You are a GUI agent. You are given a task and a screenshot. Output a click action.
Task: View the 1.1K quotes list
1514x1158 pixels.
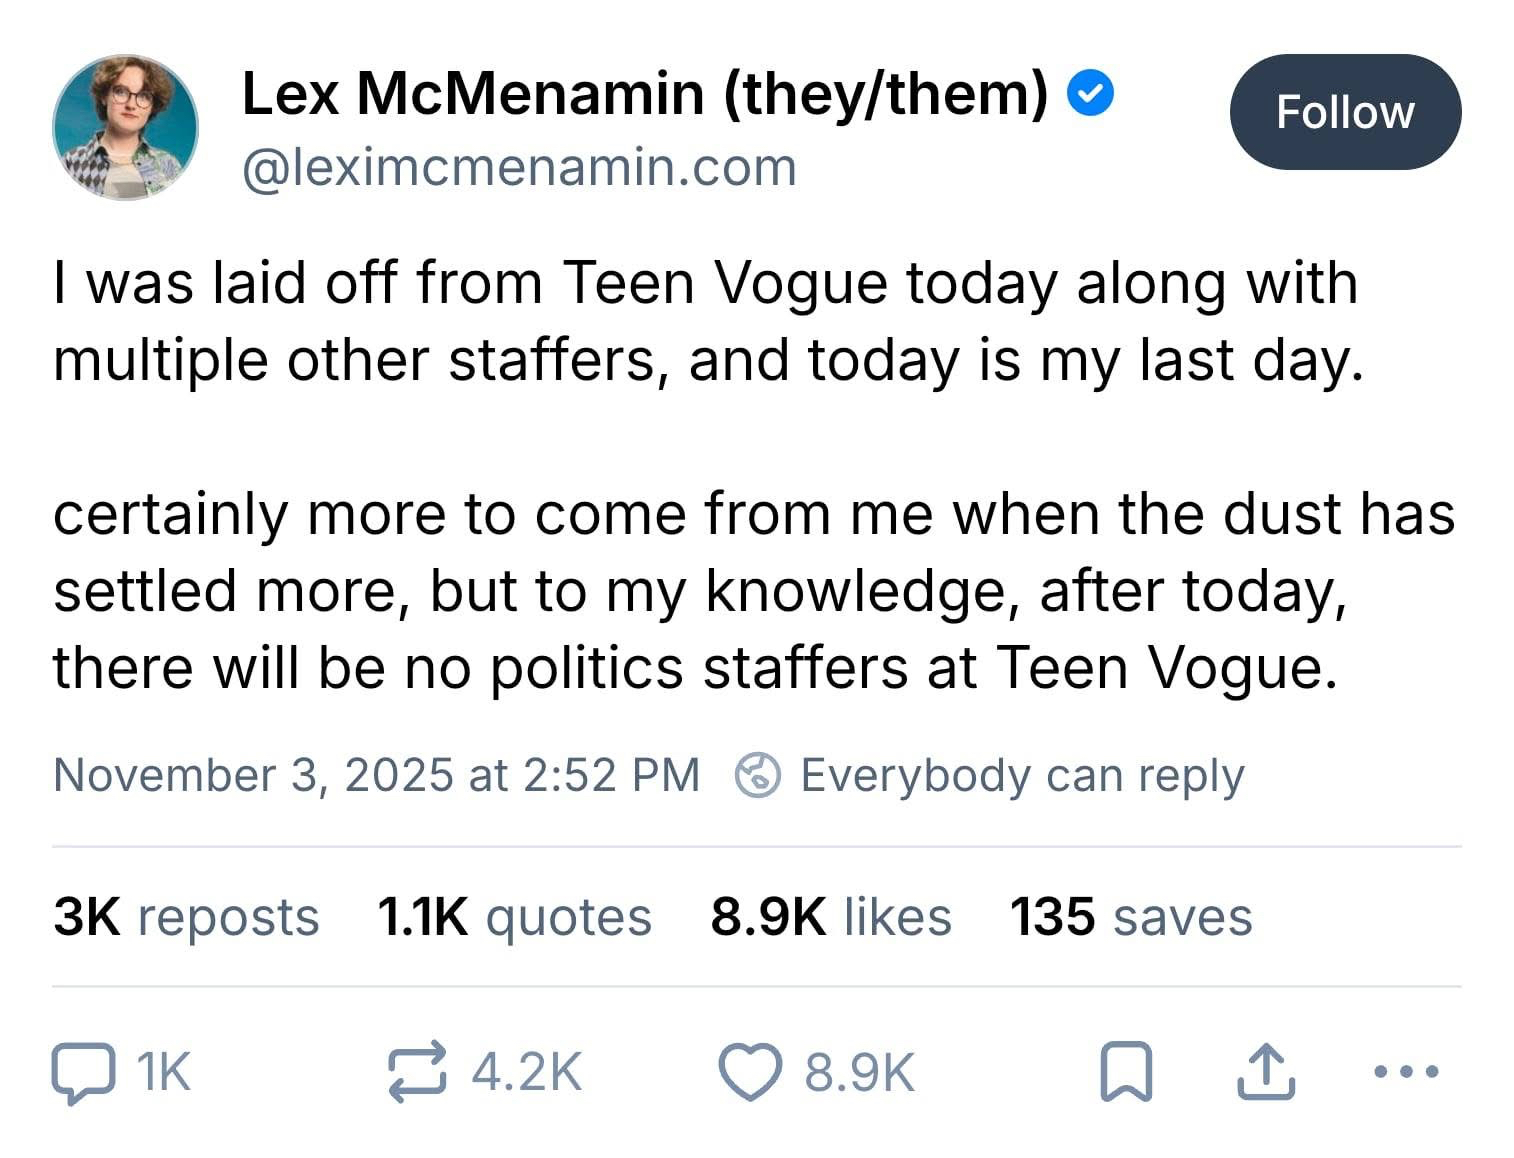pyautogui.click(x=514, y=917)
